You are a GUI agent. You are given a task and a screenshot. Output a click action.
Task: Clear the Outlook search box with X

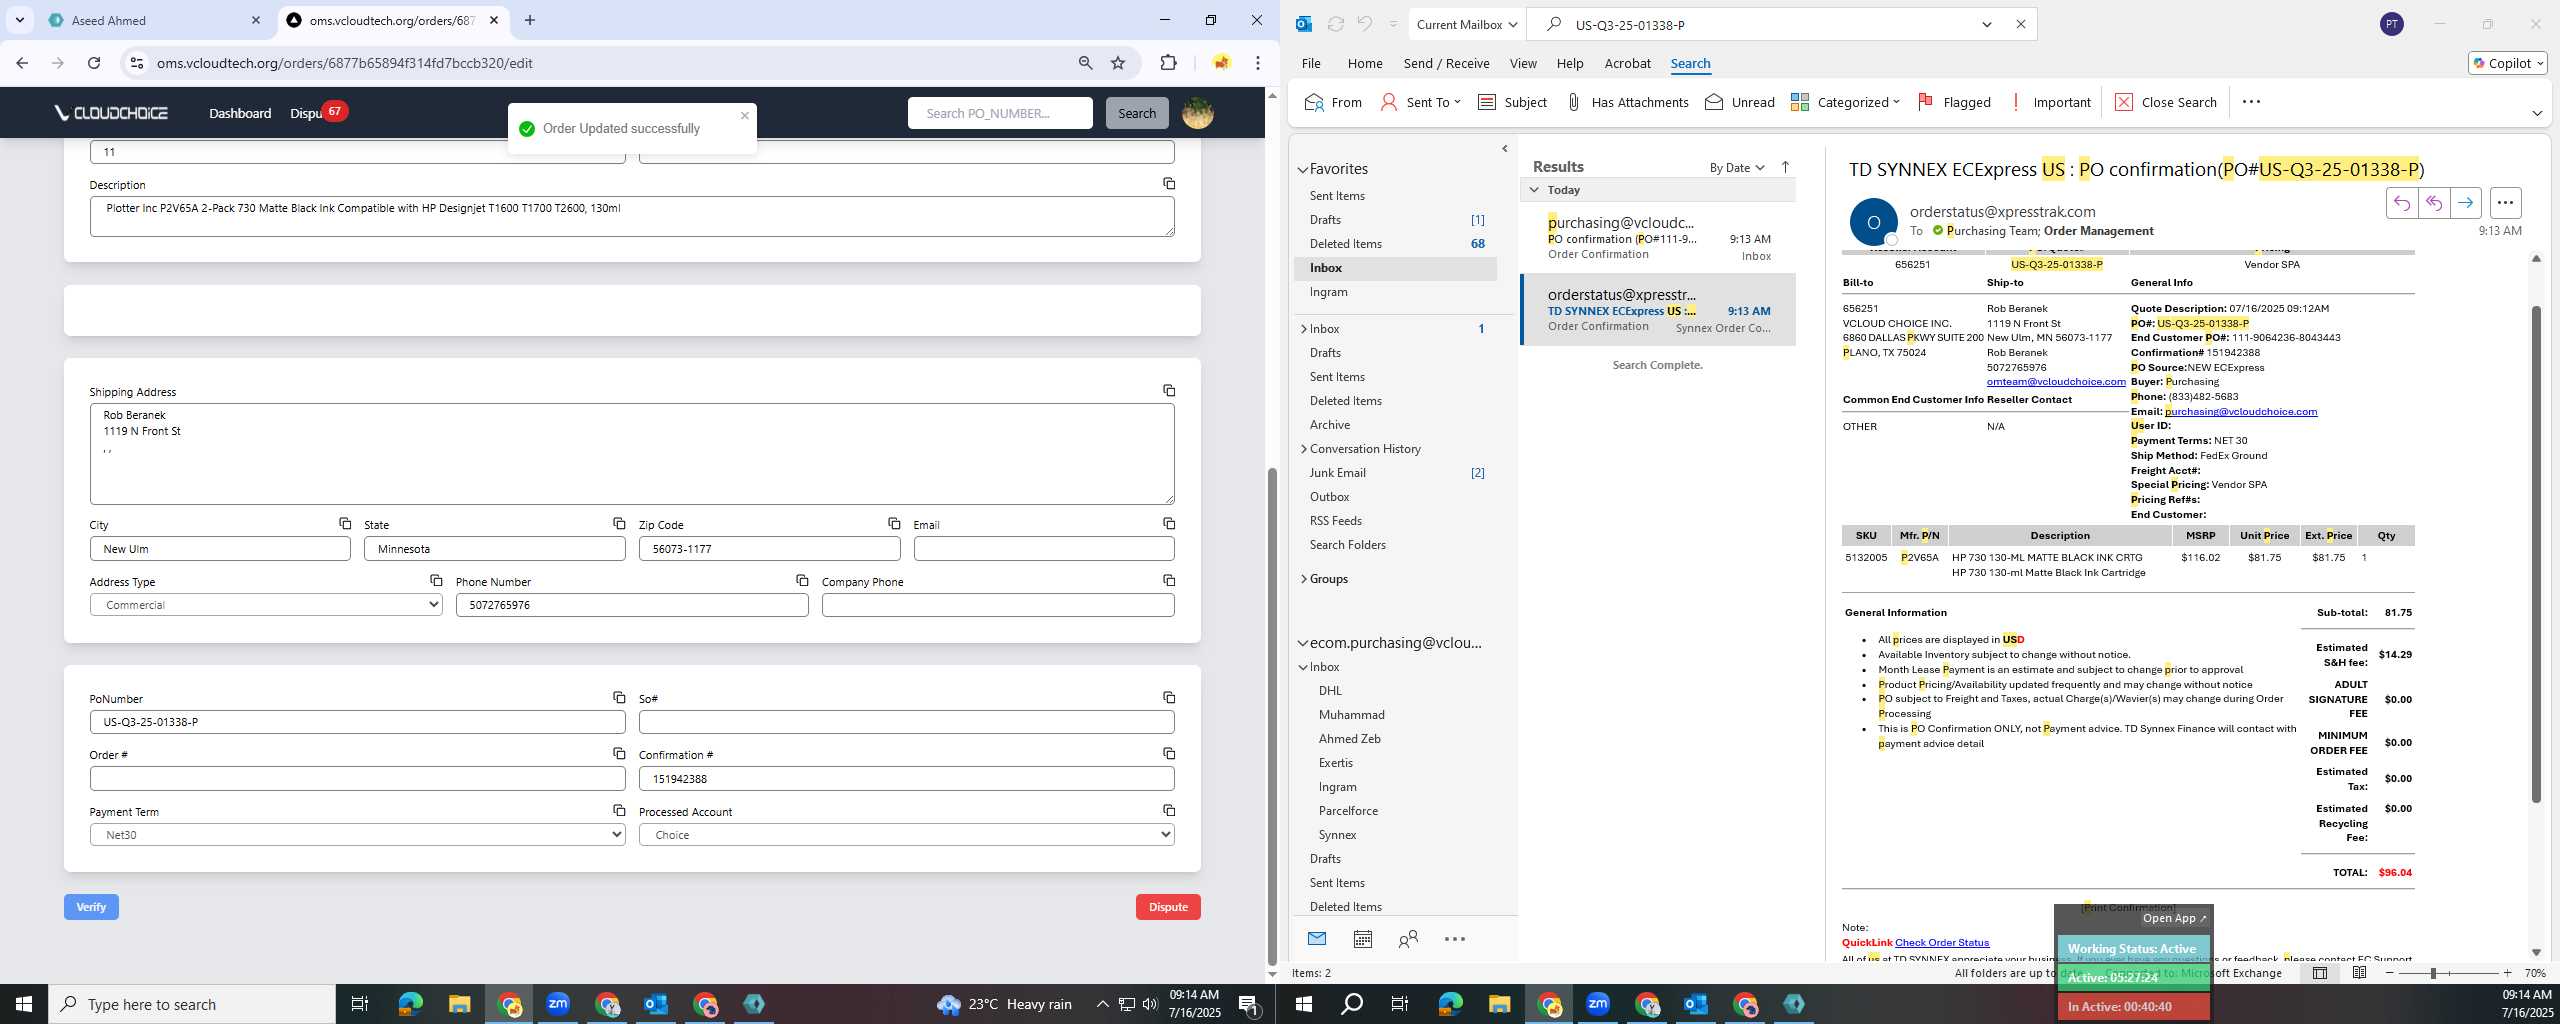2020,25
